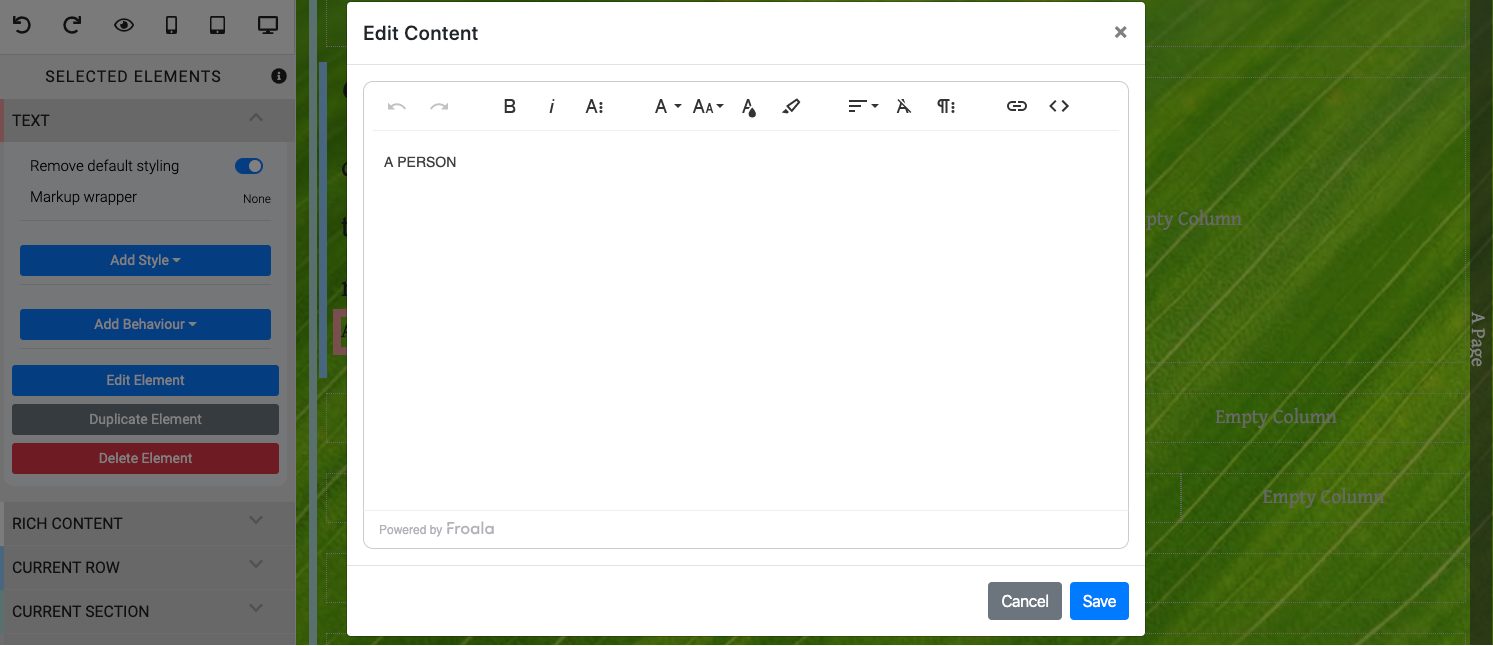The width and height of the screenshot is (1493, 646).
Task: Open the Add Behaviour dropdown
Action: click(x=145, y=324)
